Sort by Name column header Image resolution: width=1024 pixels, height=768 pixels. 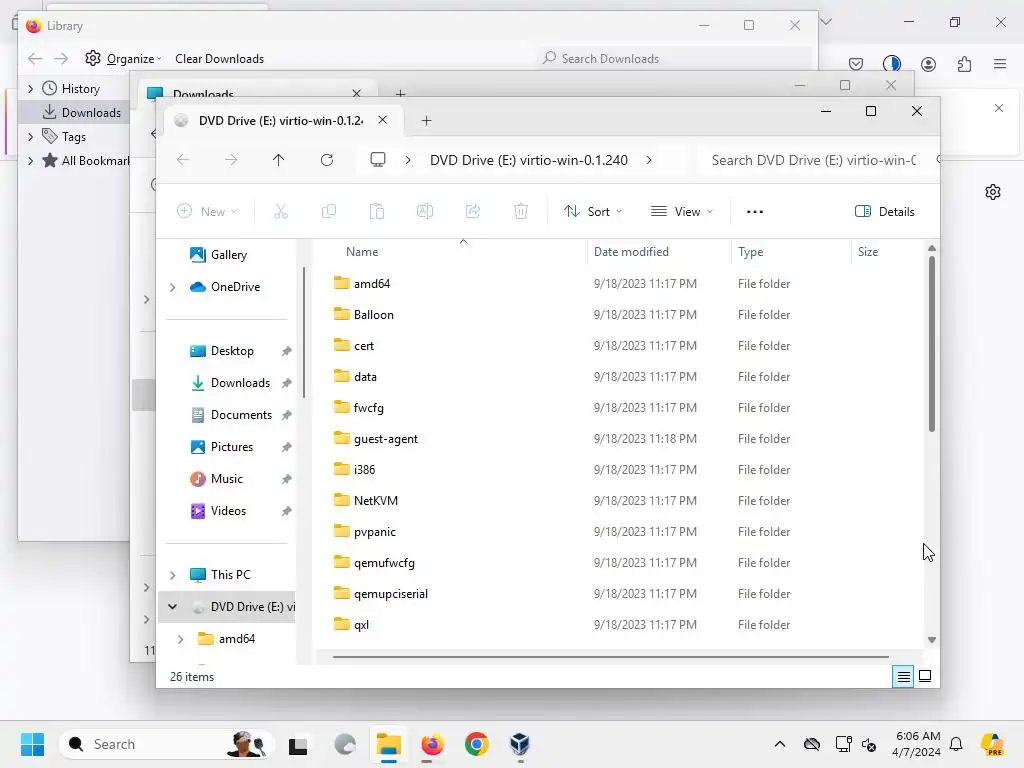[x=362, y=252]
